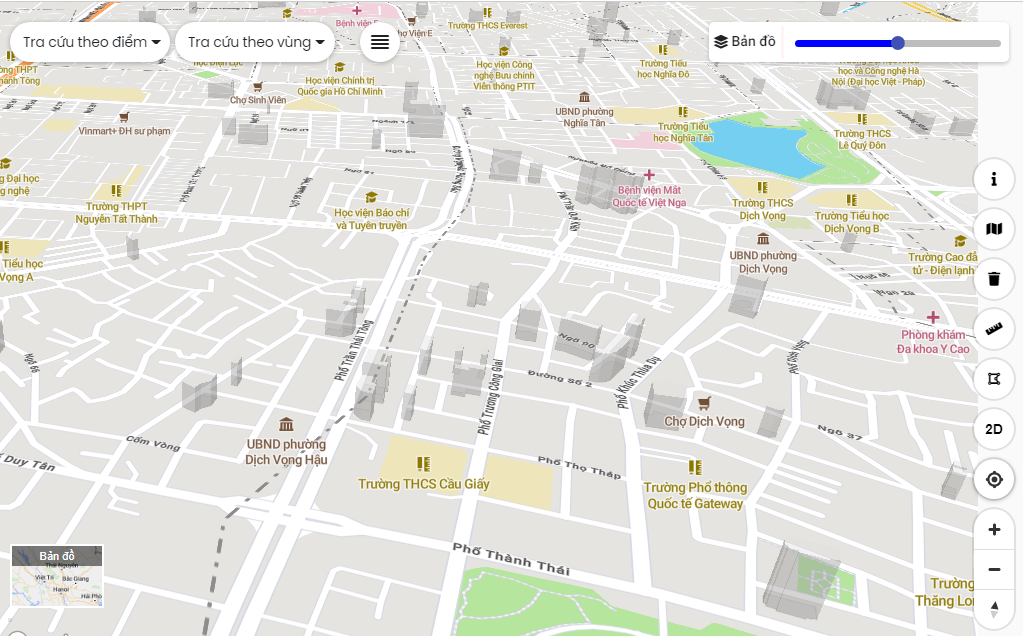Click Trường Tiểu học Nghĩa Tân icon
Viewport: 1023px width, 636px height.
tap(683, 112)
